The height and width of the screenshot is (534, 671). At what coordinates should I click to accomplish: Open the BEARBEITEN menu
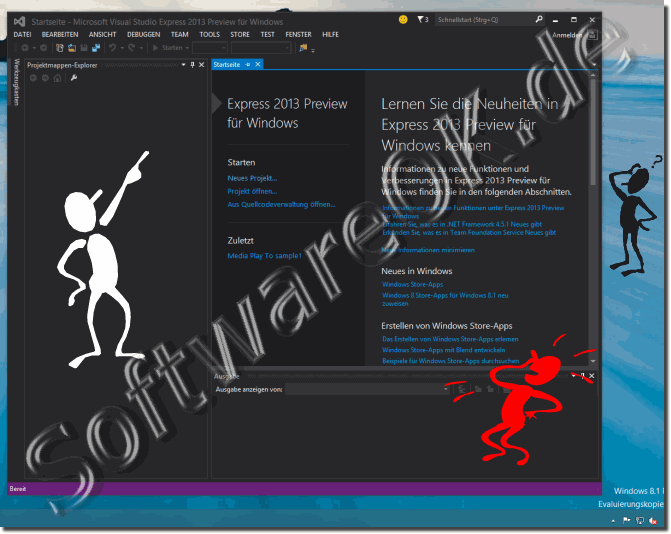60,35
